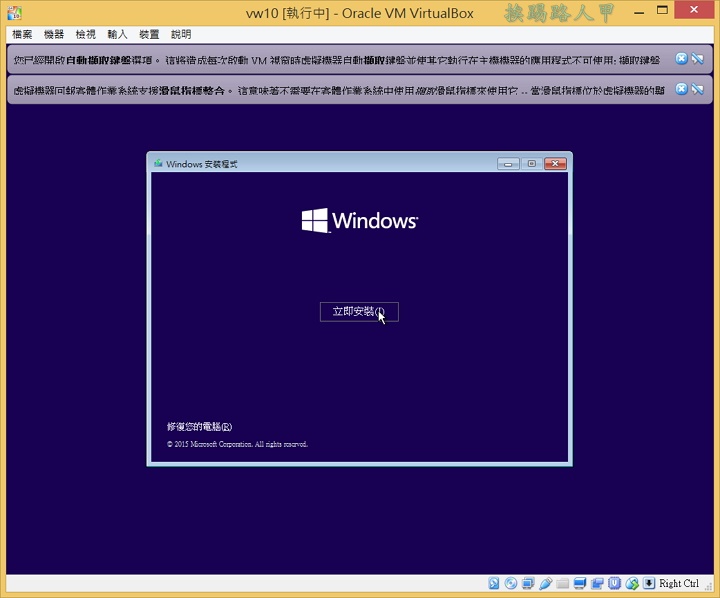The height and width of the screenshot is (598, 720).
Task: Click the display monitor status icon
Action: tap(580, 583)
